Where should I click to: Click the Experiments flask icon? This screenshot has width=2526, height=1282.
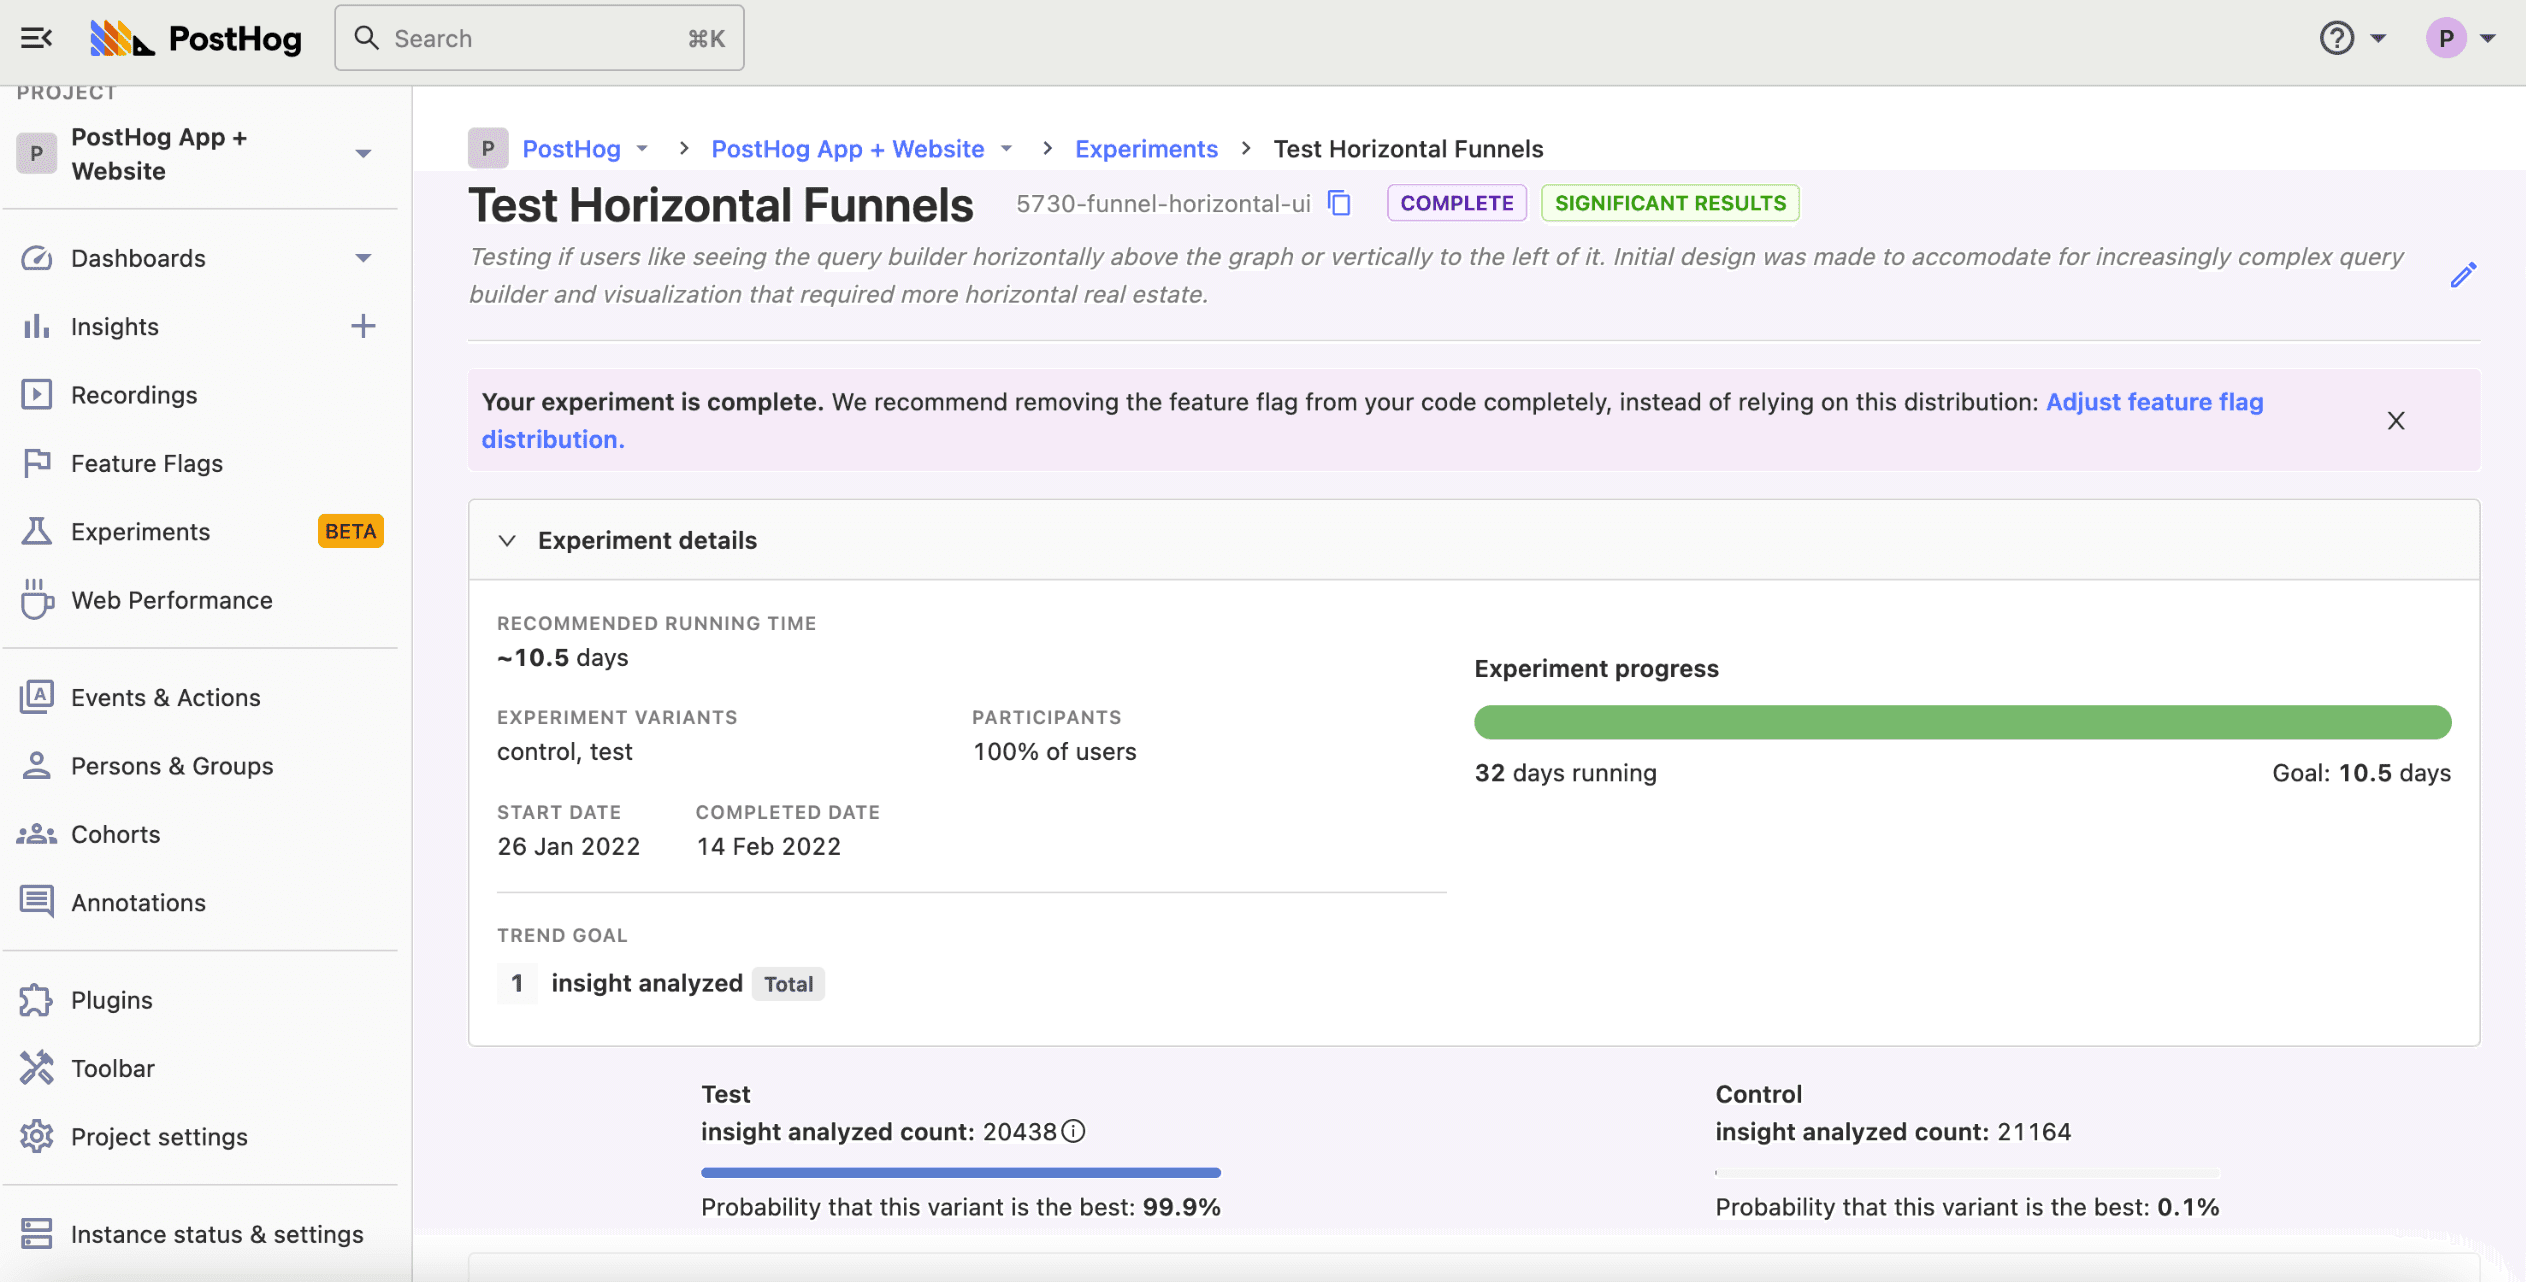pos(37,531)
